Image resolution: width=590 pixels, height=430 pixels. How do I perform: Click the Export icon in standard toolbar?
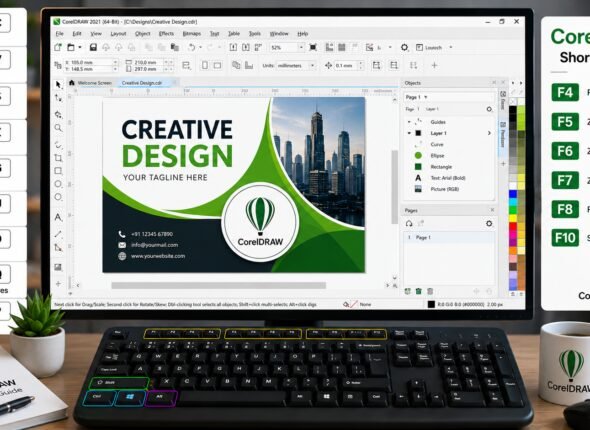246,47
